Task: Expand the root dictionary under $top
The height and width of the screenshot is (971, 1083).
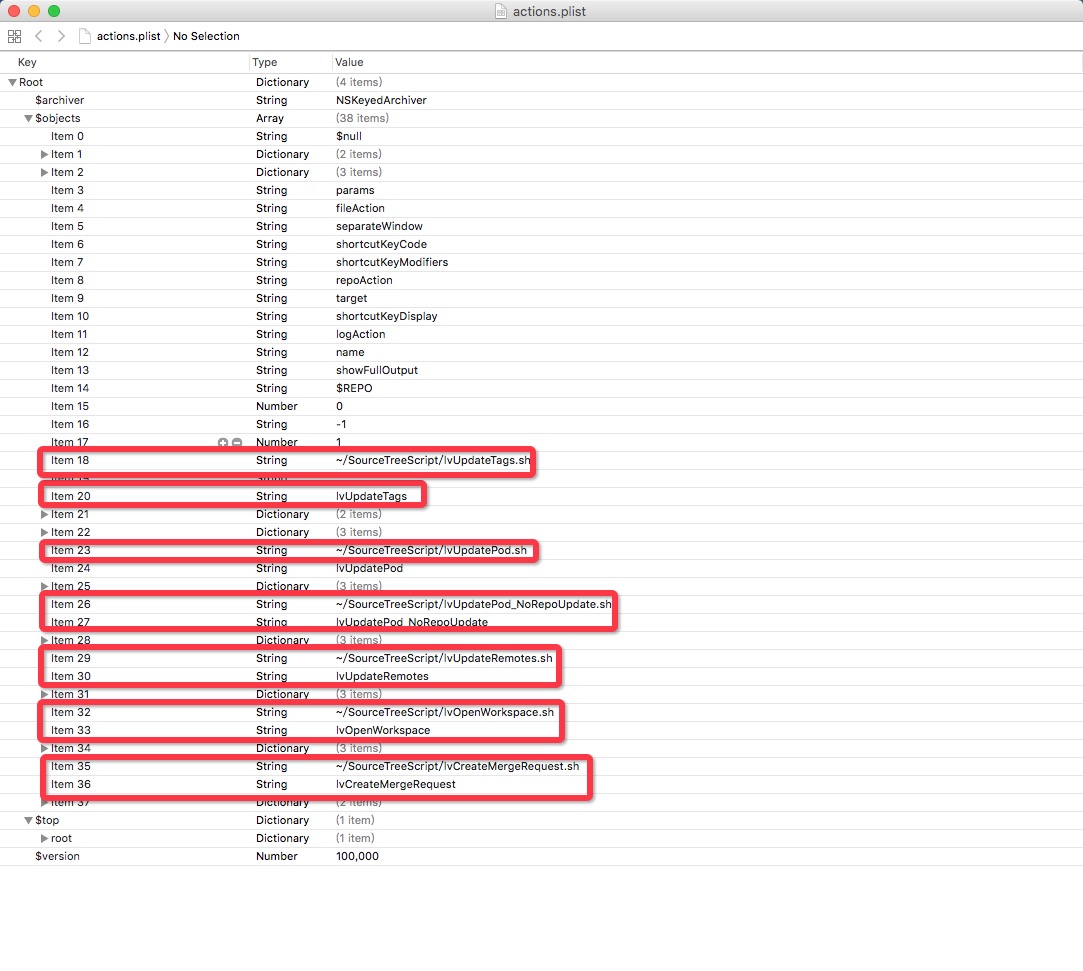Action: click(x=44, y=838)
